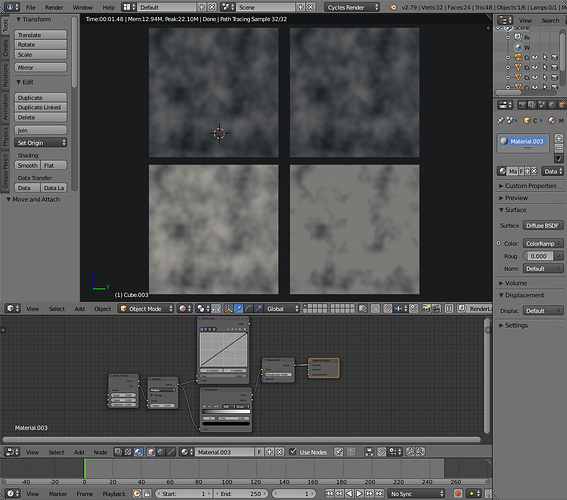Click the Smooth shading button

coord(27,165)
